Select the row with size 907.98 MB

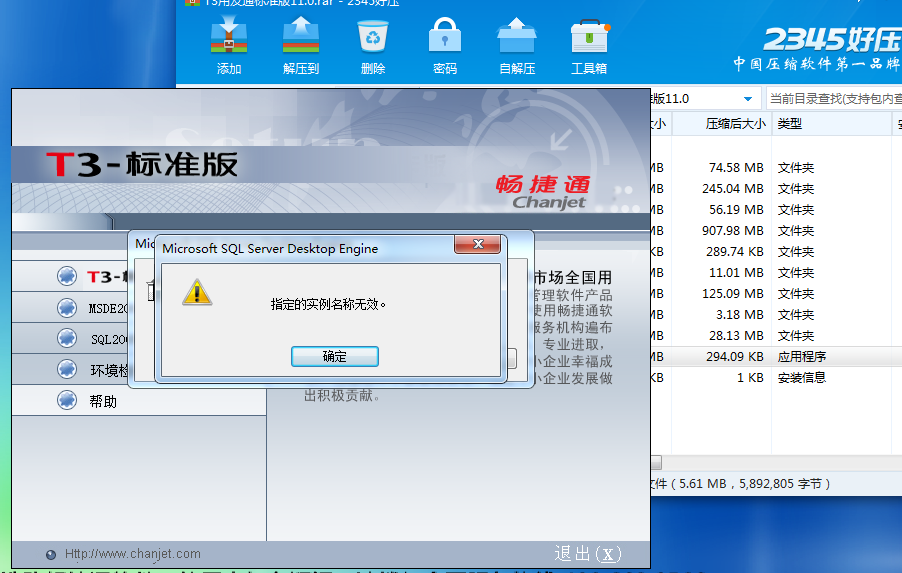(776, 231)
